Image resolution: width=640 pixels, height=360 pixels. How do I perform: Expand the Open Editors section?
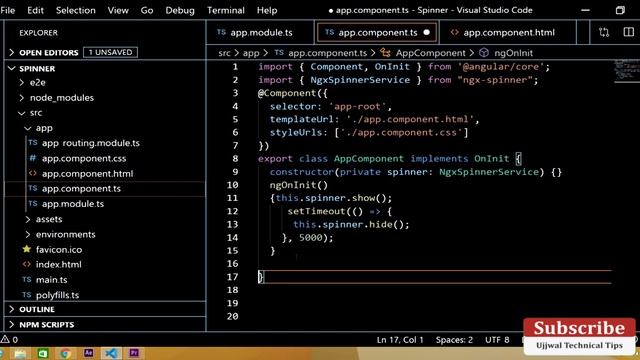pos(11,52)
